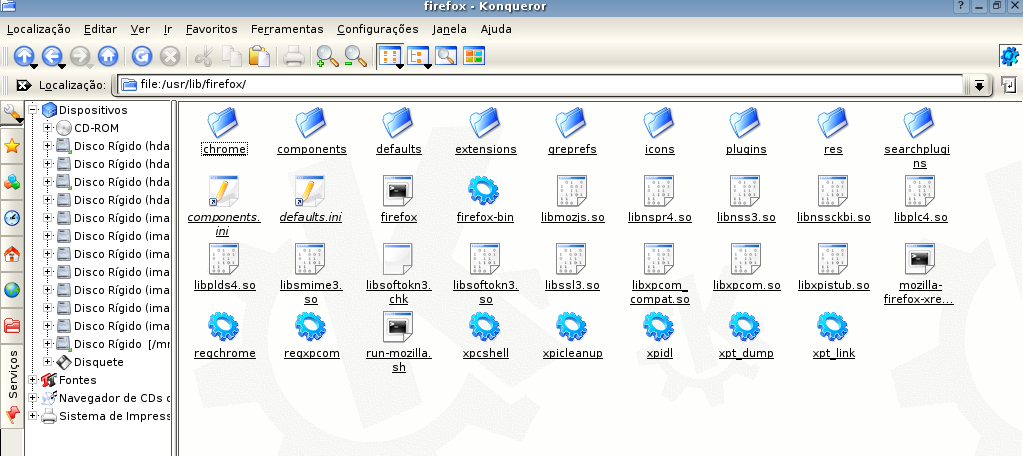1023x456 pixels.
Task: Expand the Disquete tree node
Action: (48, 361)
